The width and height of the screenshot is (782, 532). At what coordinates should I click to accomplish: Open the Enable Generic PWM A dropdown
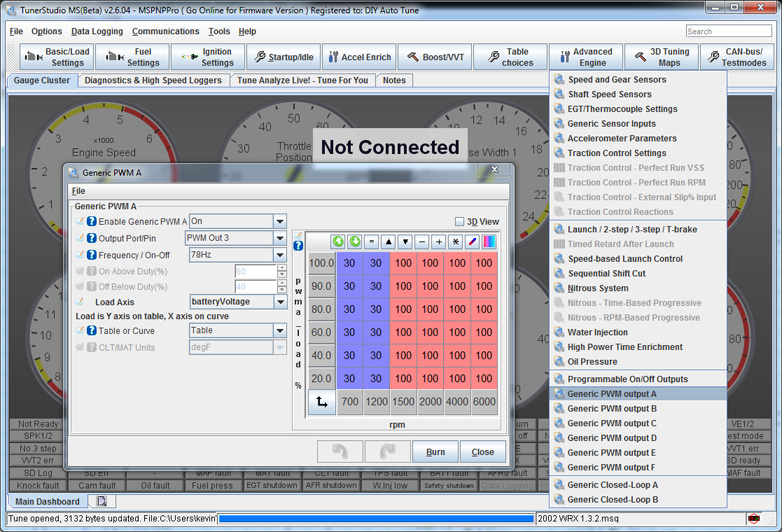coord(280,222)
